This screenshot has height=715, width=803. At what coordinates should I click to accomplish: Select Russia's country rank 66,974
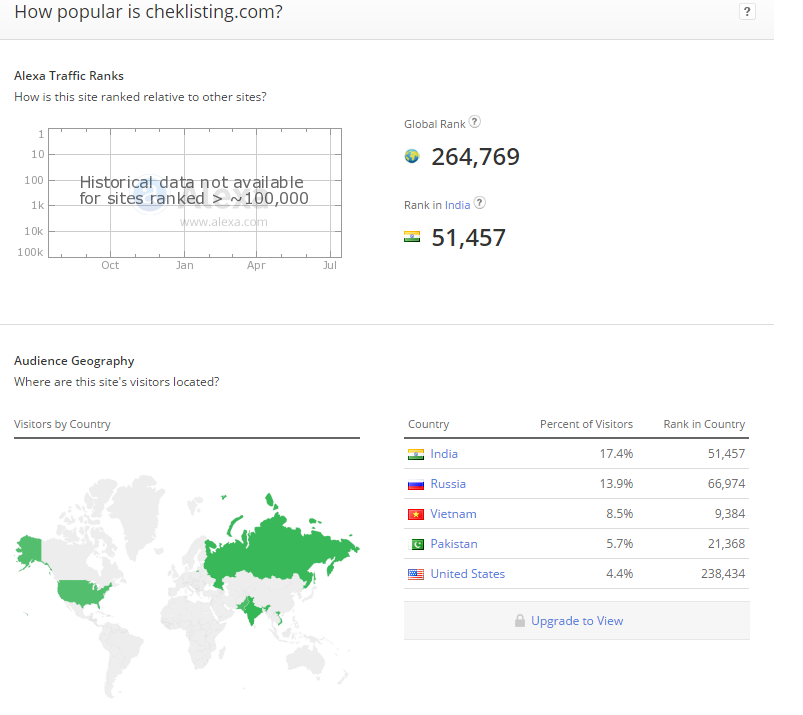tap(726, 484)
